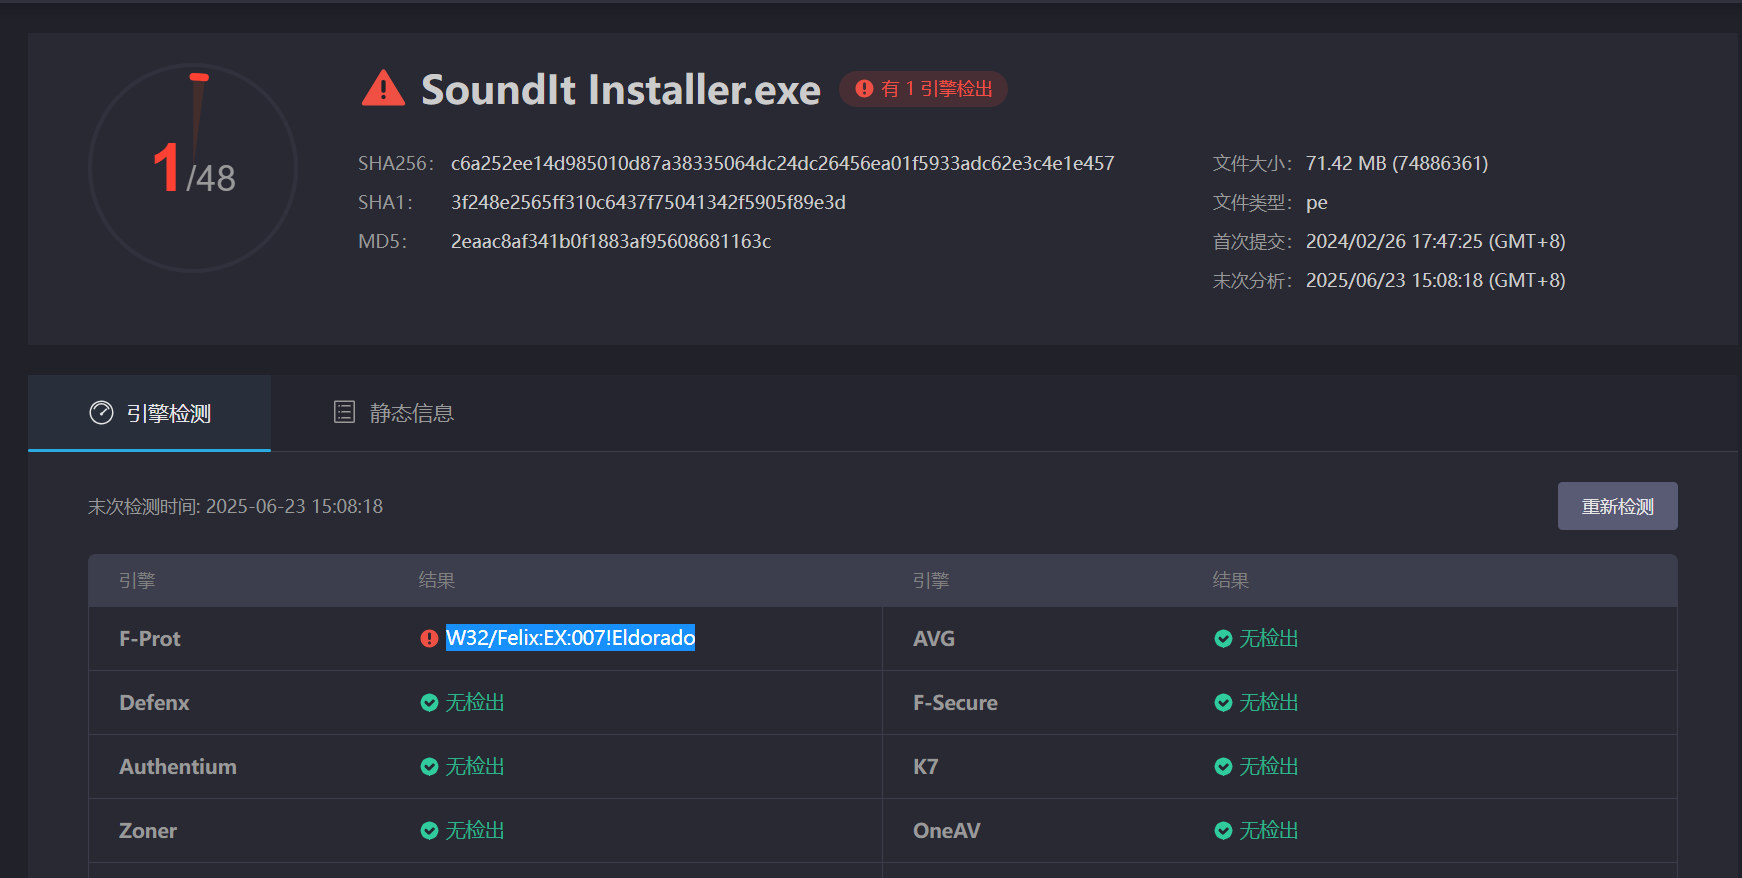Click the file type value pe
Viewport: 1742px width, 878px height.
click(1317, 203)
